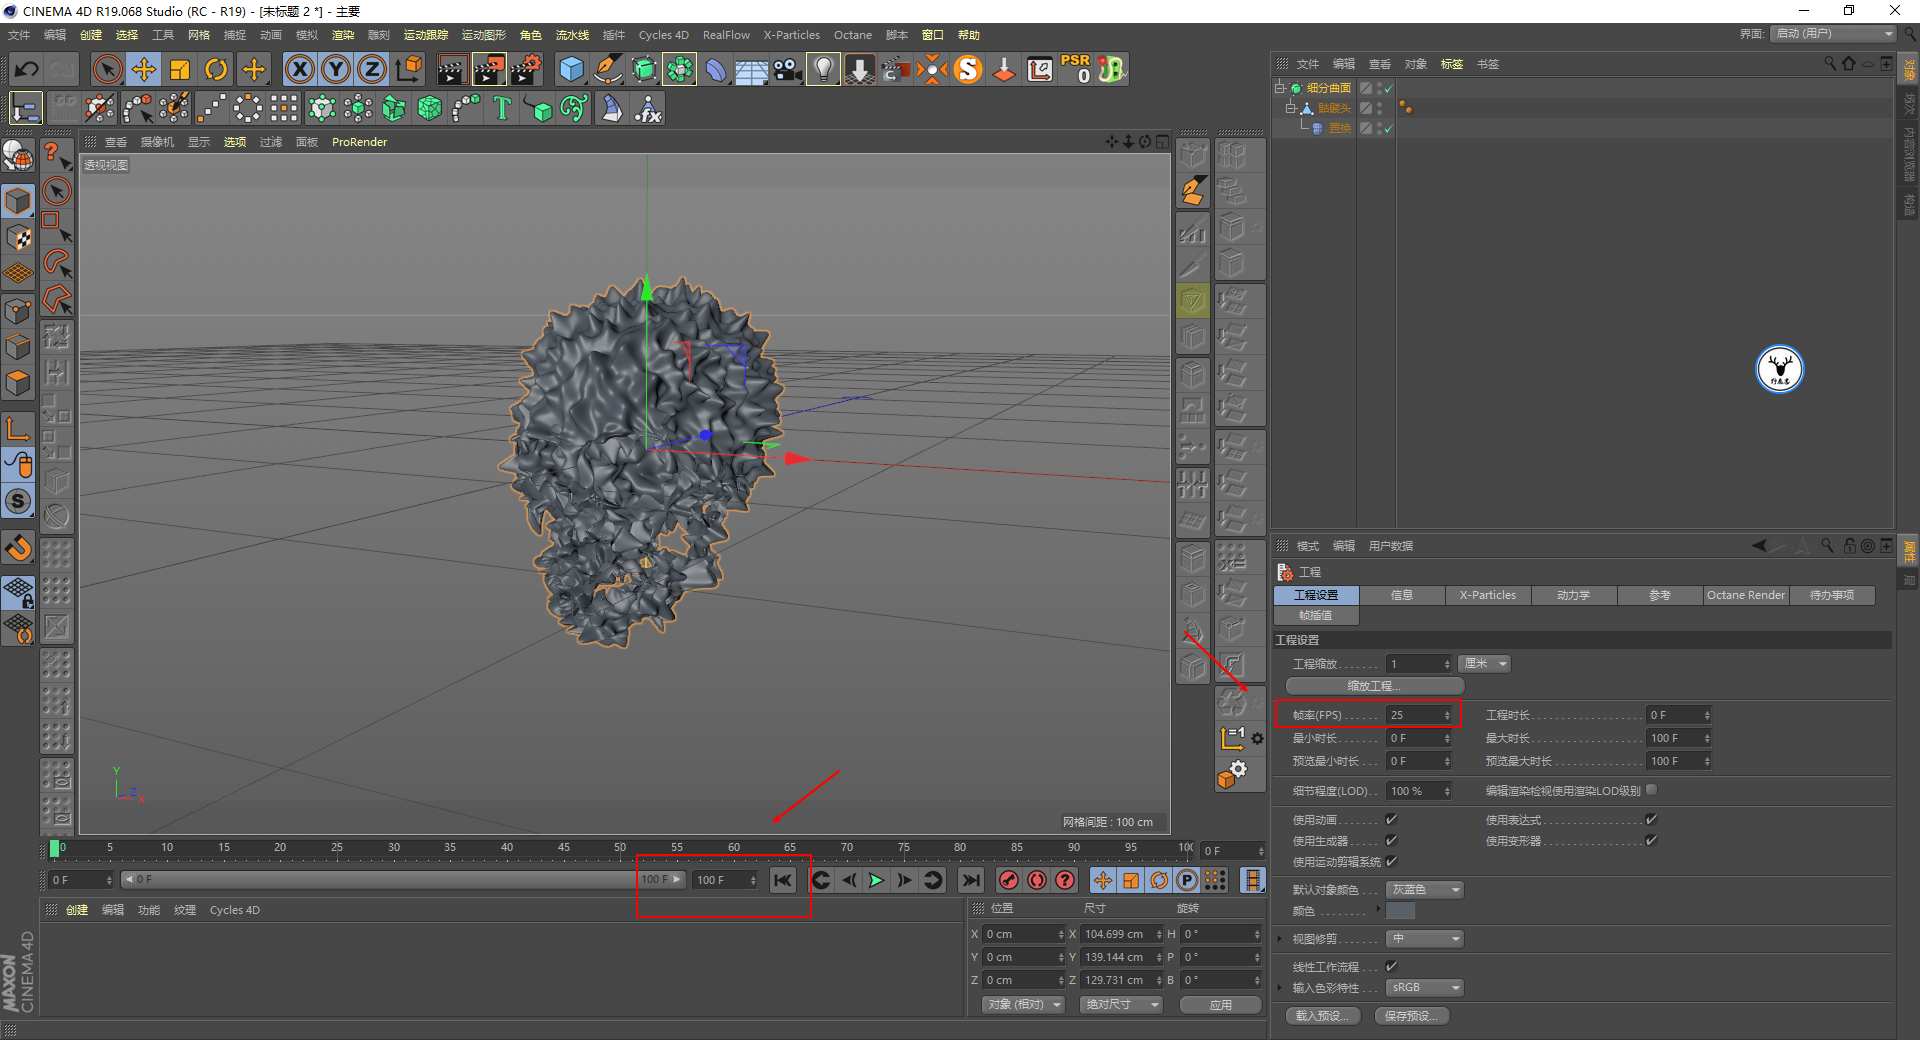Open the X-Particles menu in menu bar
The width and height of the screenshot is (1920, 1040).
click(x=791, y=35)
